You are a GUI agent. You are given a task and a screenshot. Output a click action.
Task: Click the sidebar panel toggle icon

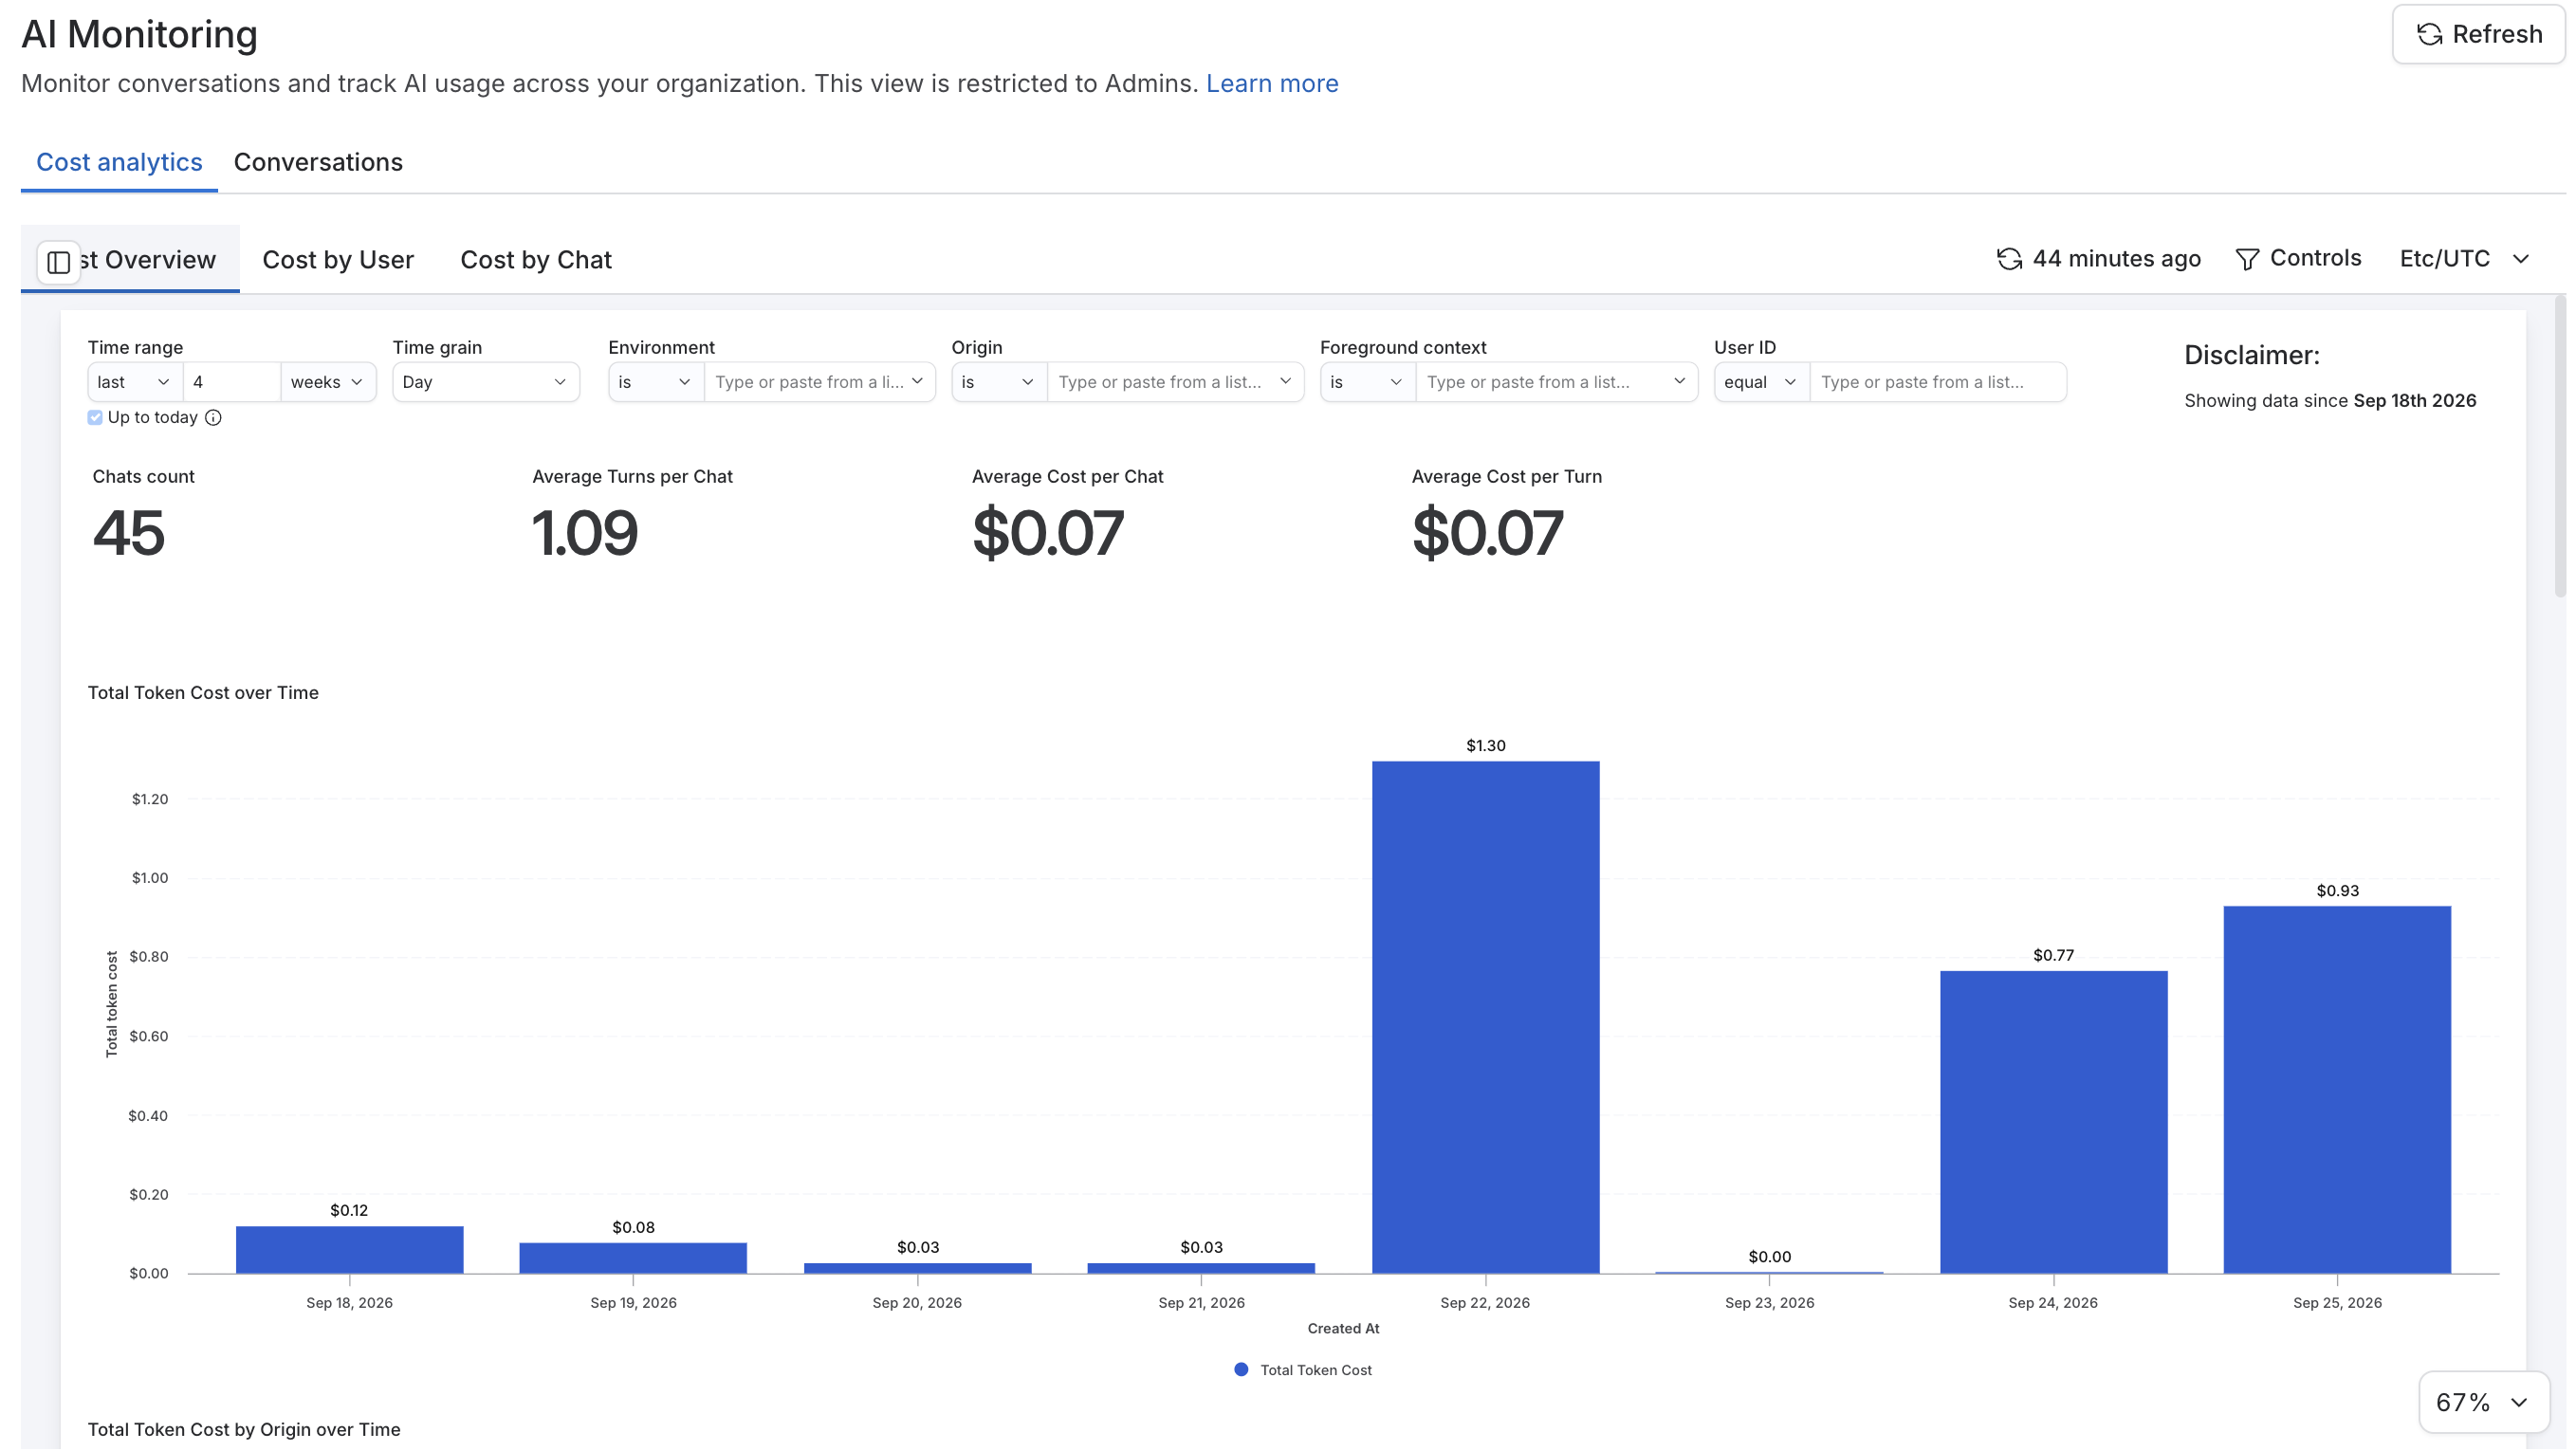[58, 262]
